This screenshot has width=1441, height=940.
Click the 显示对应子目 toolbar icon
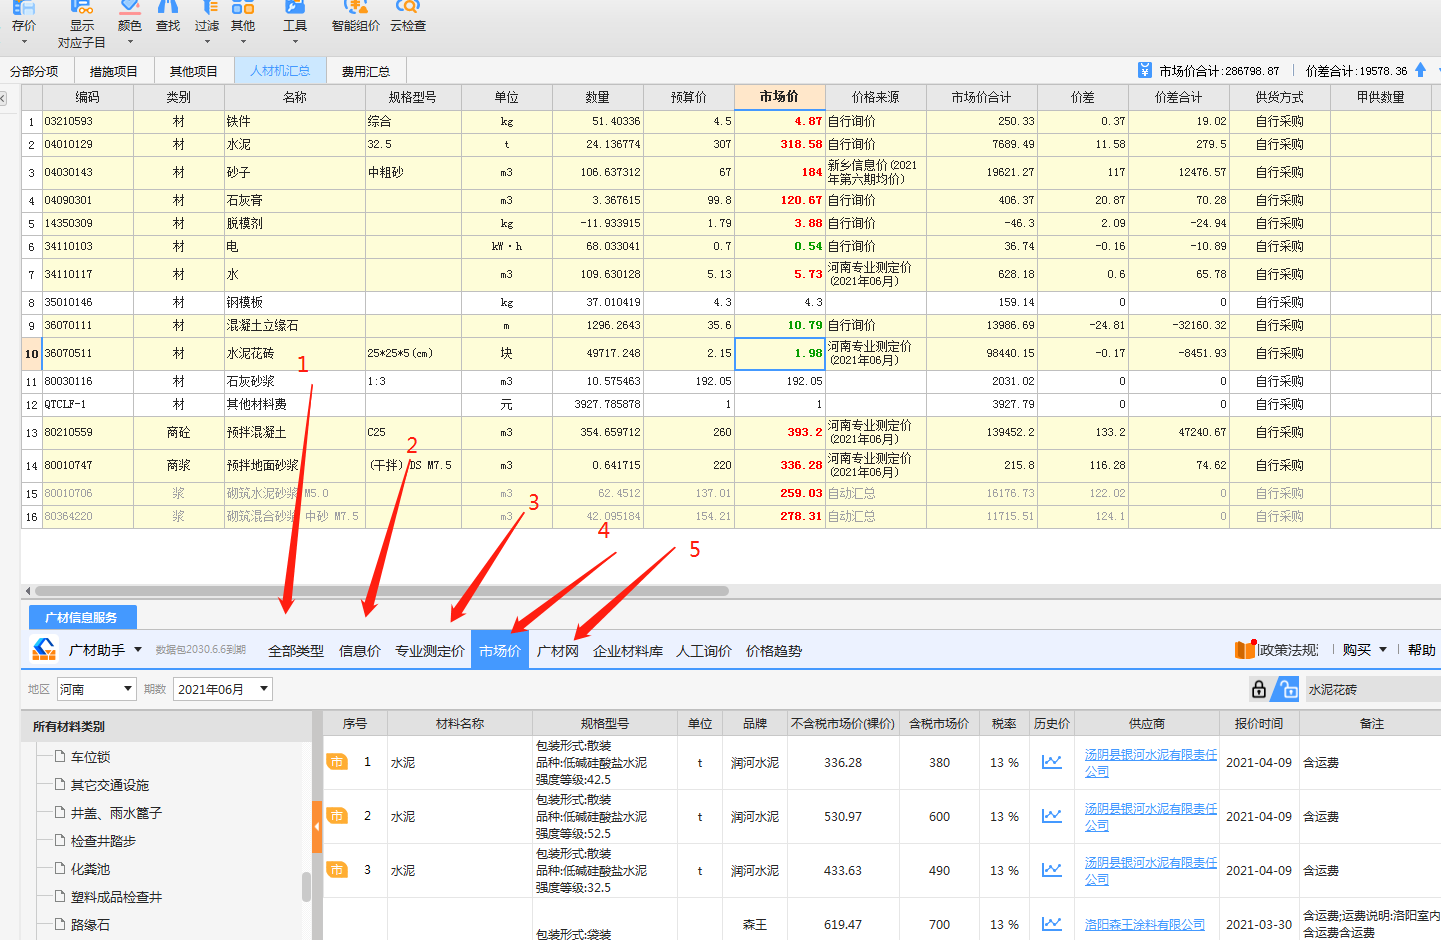point(82,8)
